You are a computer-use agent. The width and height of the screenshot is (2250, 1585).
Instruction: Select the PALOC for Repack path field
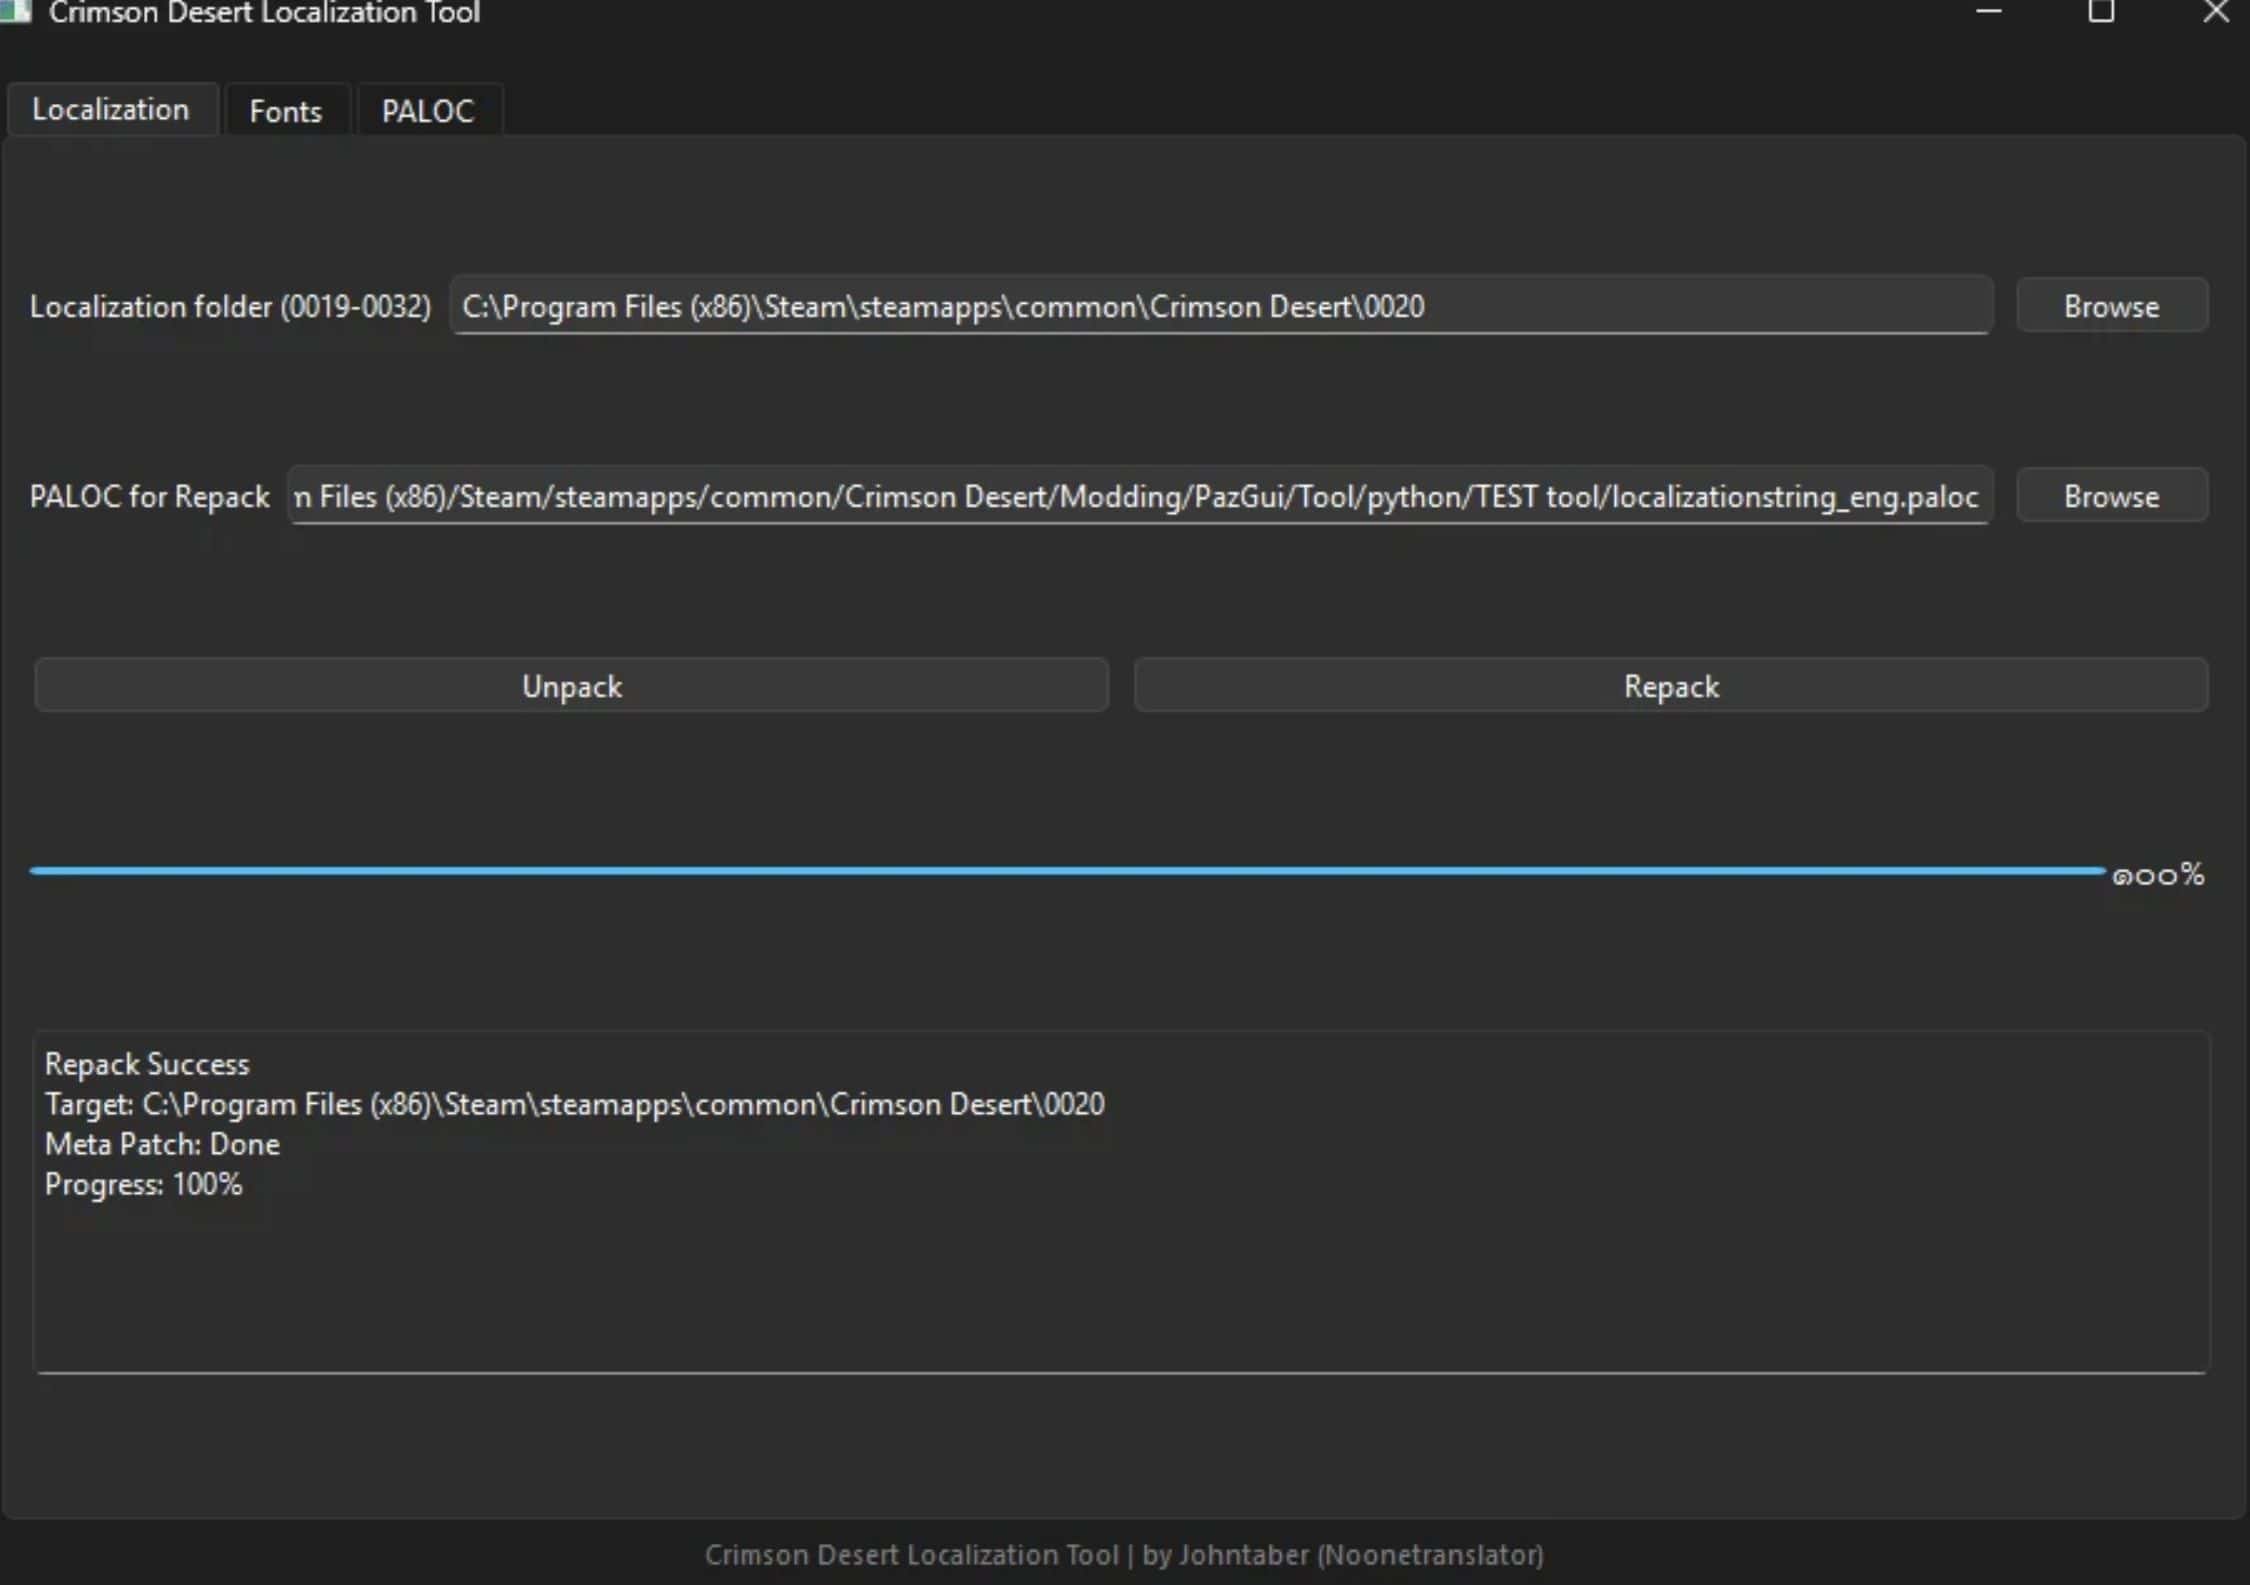[x=1138, y=495]
